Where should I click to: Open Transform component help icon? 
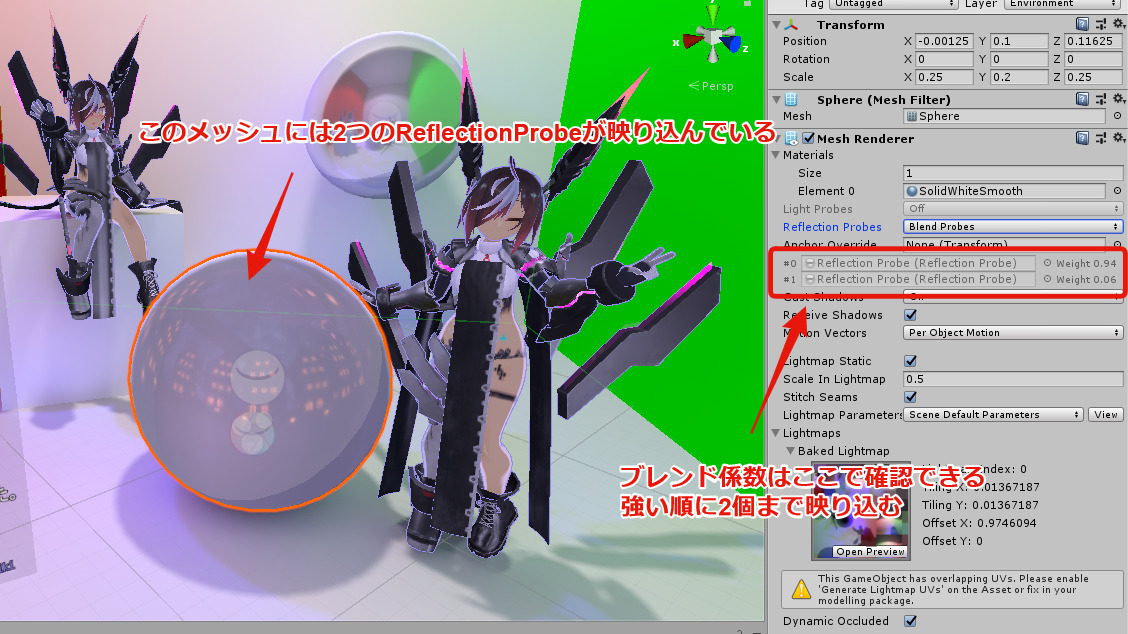tap(1082, 24)
